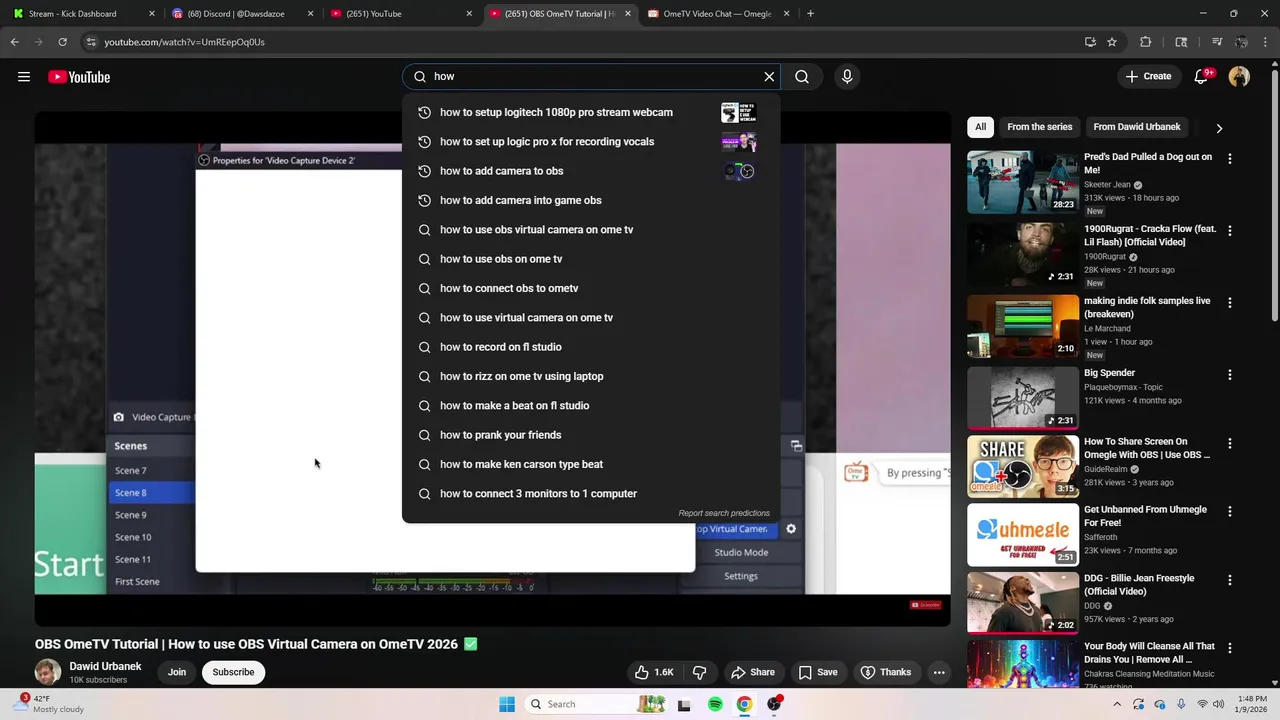Select suggestion 'how to add camera into game obs'
The height and width of the screenshot is (720, 1280).
click(x=590, y=200)
